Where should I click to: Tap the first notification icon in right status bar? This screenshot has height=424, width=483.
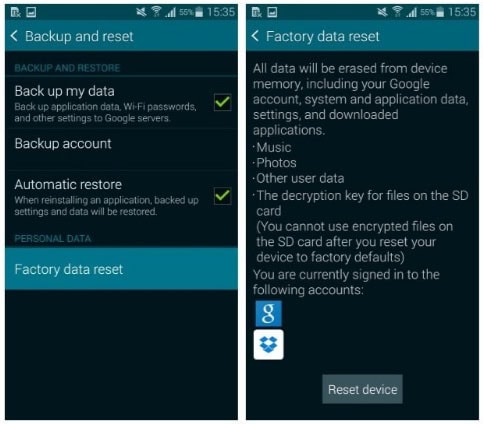(x=257, y=13)
